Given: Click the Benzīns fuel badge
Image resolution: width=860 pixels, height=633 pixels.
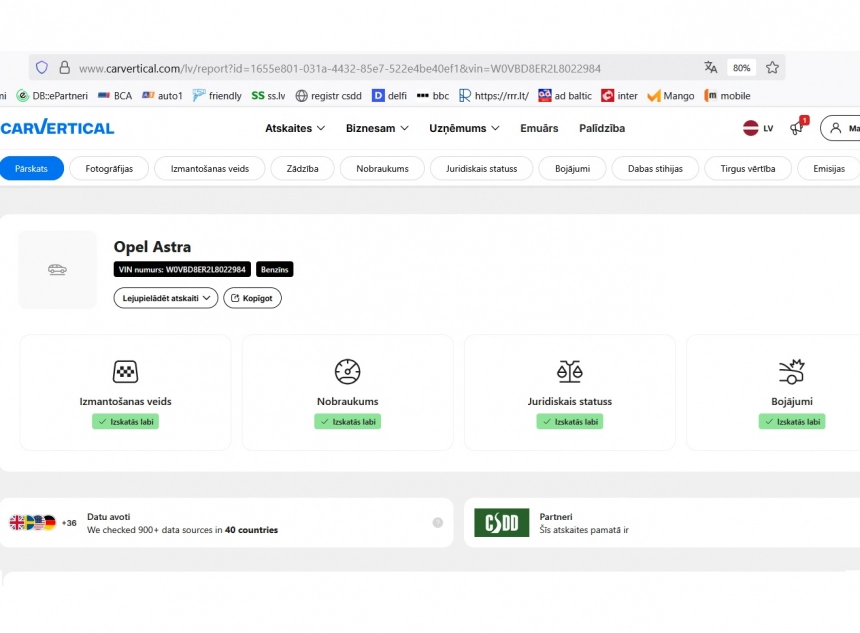Looking at the screenshot, I should point(275,269).
